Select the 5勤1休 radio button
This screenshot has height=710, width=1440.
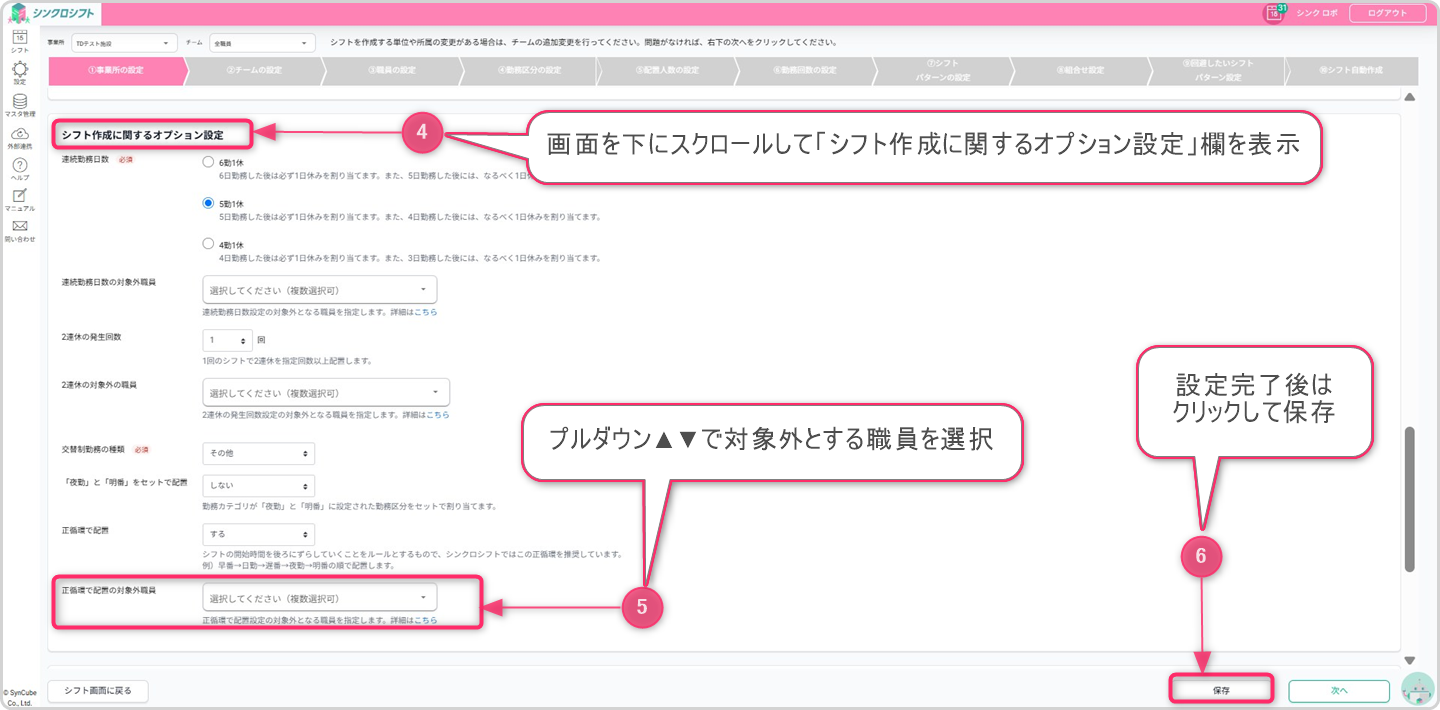click(208, 203)
